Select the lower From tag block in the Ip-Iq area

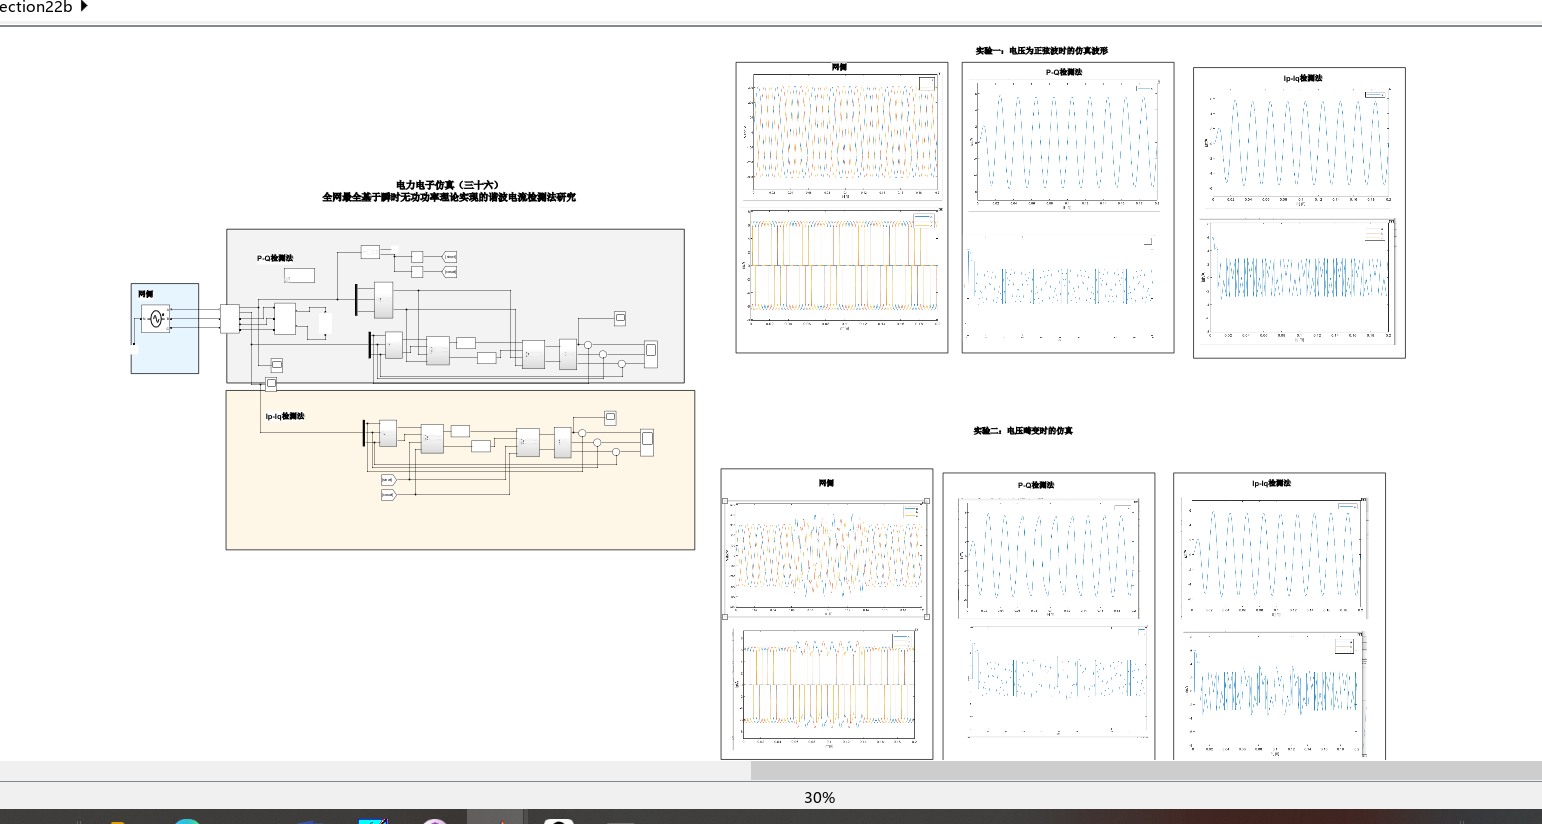click(x=388, y=494)
